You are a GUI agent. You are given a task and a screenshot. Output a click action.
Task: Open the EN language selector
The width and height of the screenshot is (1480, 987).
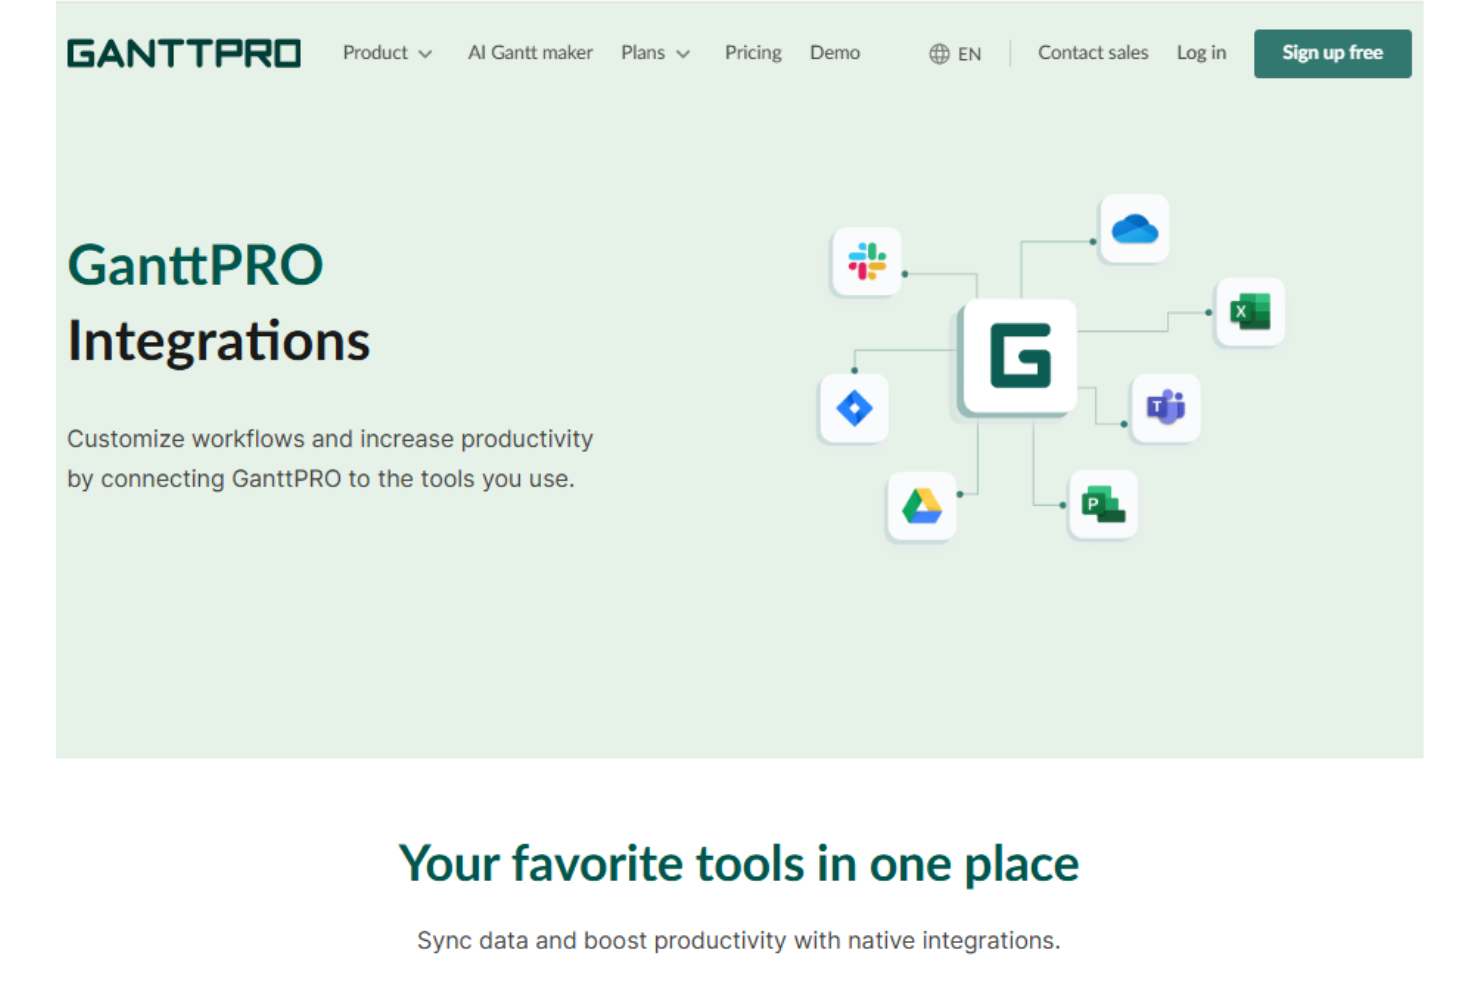tap(955, 53)
